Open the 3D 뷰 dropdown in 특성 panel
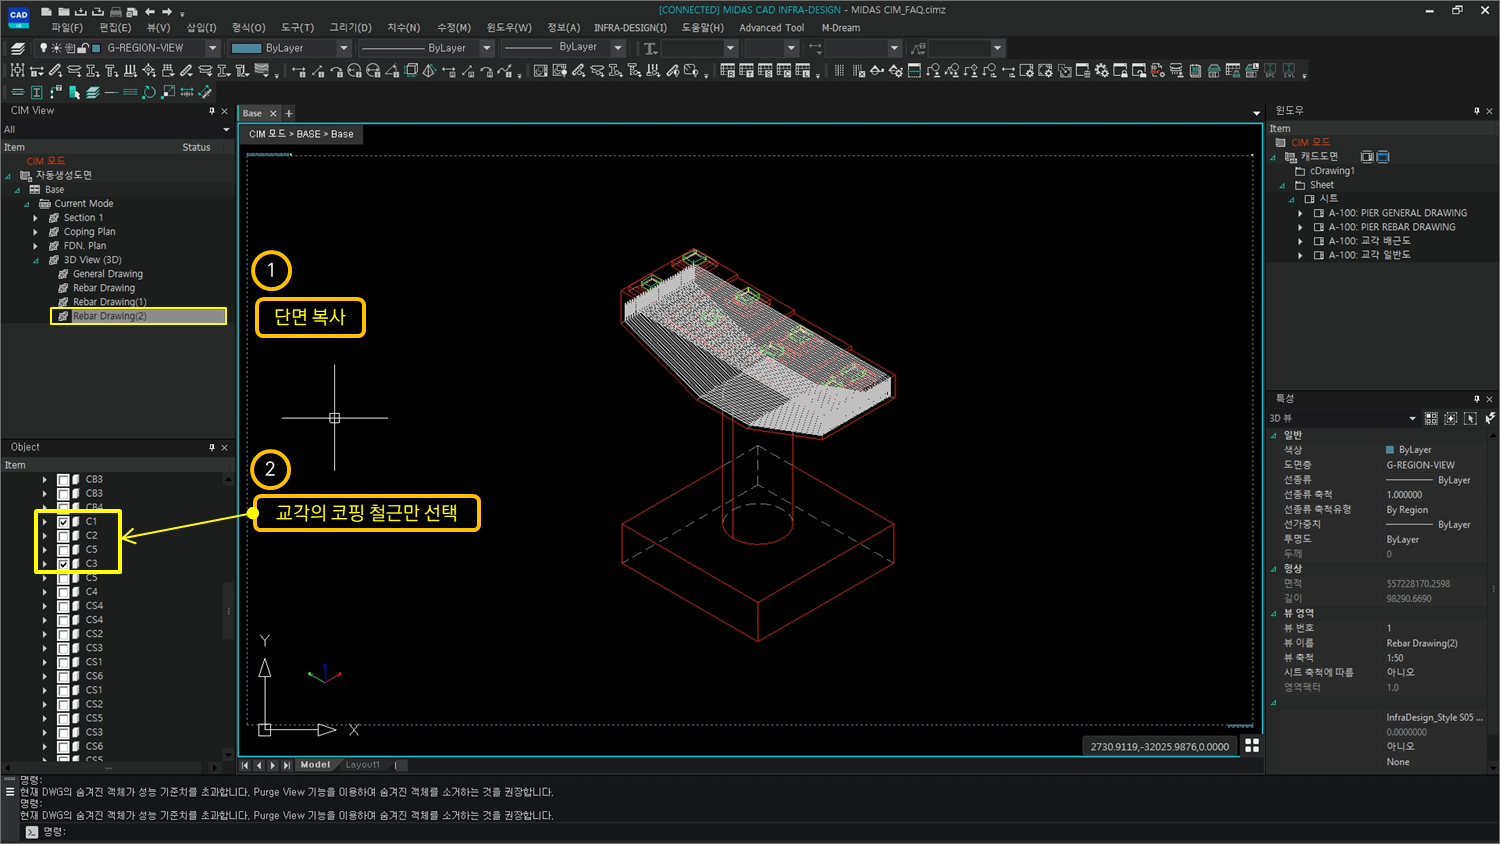Screen dimensions: 1500x844 (x=1412, y=418)
